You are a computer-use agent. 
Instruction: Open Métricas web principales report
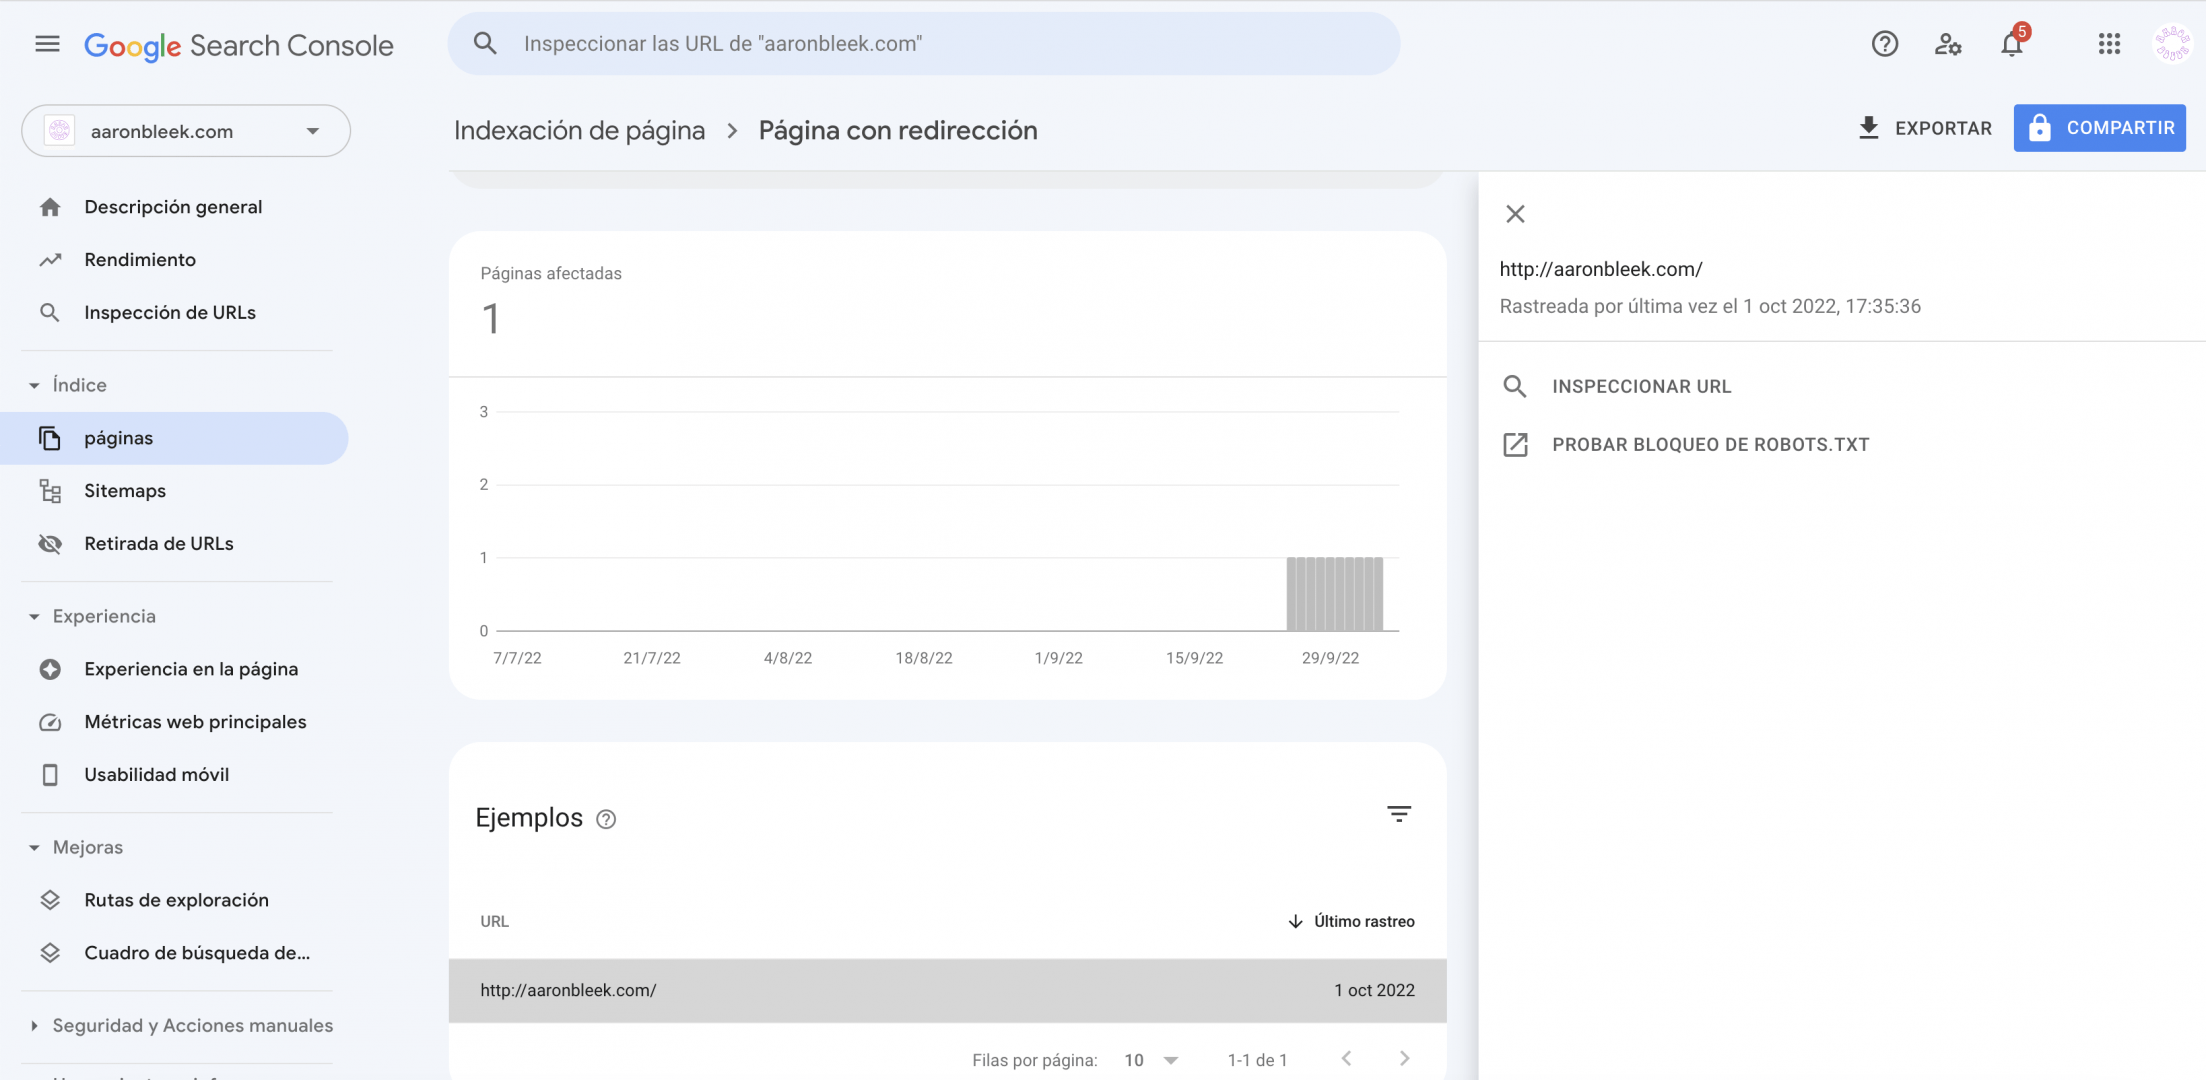(x=195, y=722)
